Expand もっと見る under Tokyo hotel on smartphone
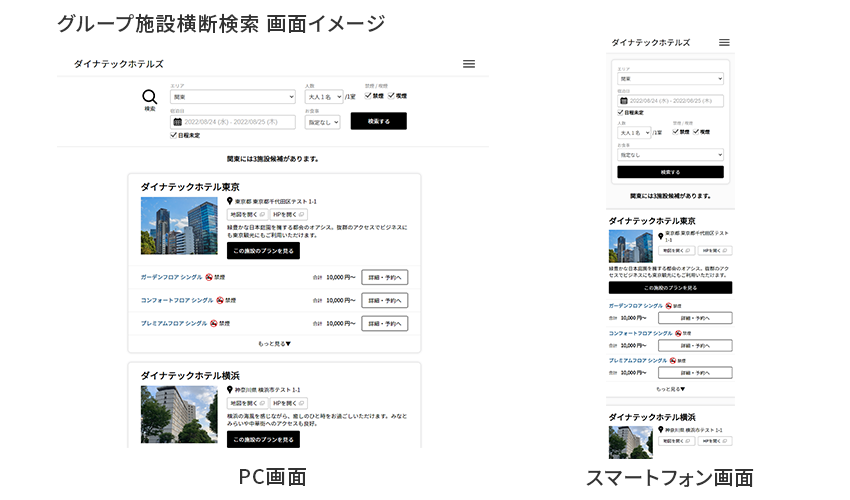This screenshot has height=500, width=850. (x=671, y=389)
